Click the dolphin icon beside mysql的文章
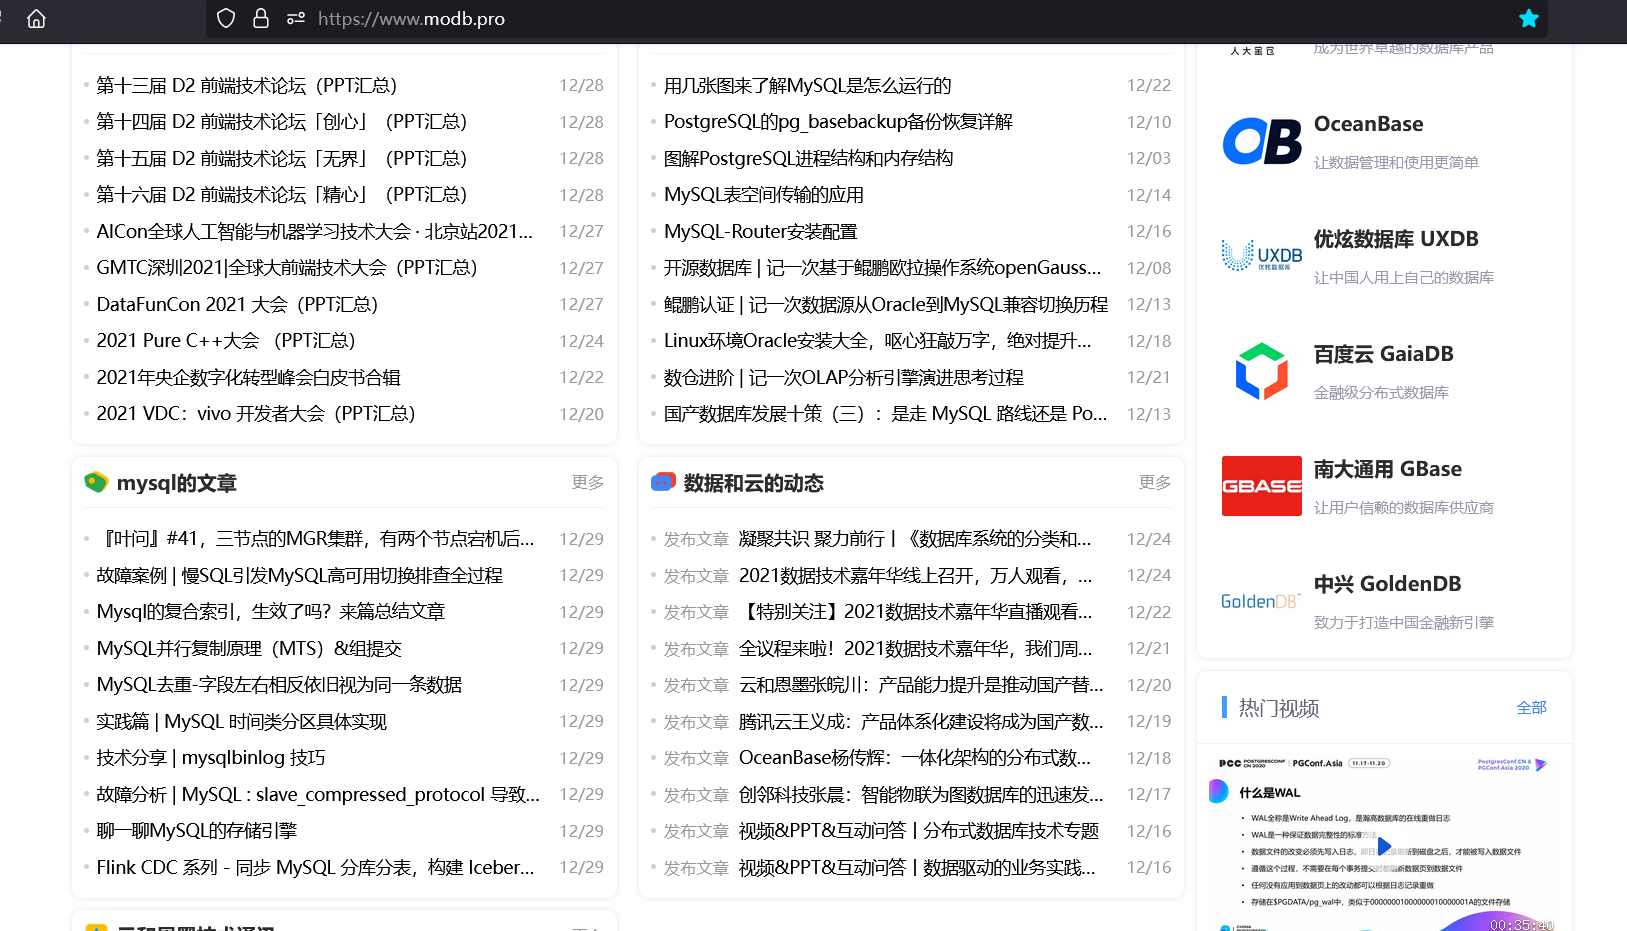Image resolution: width=1627 pixels, height=931 pixels. pyautogui.click(x=95, y=482)
